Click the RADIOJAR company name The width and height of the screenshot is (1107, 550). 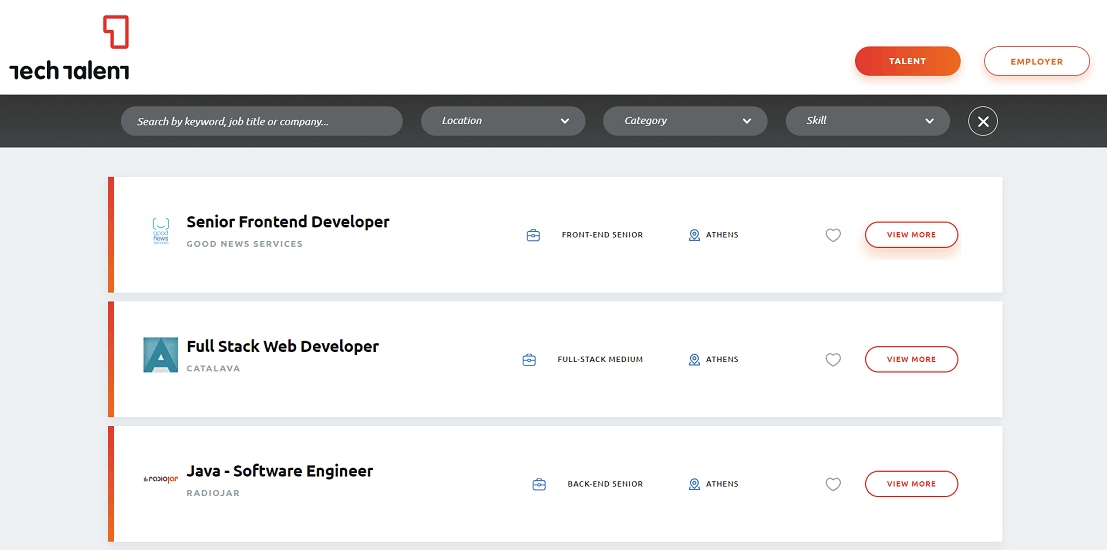(x=213, y=494)
